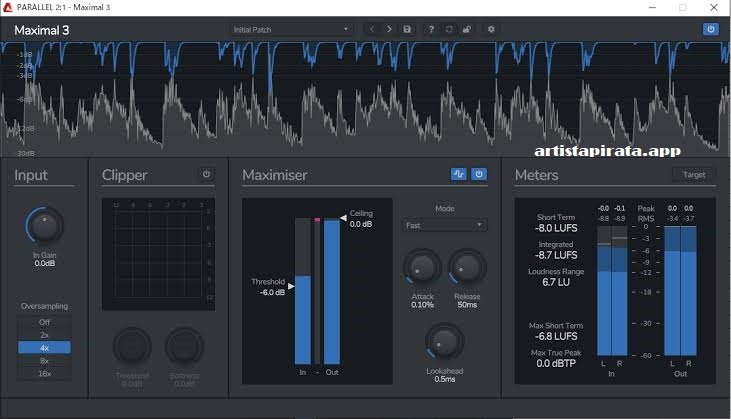This screenshot has width=731, height=419.
Task: Select 16x oversampling option
Action: [44, 373]
